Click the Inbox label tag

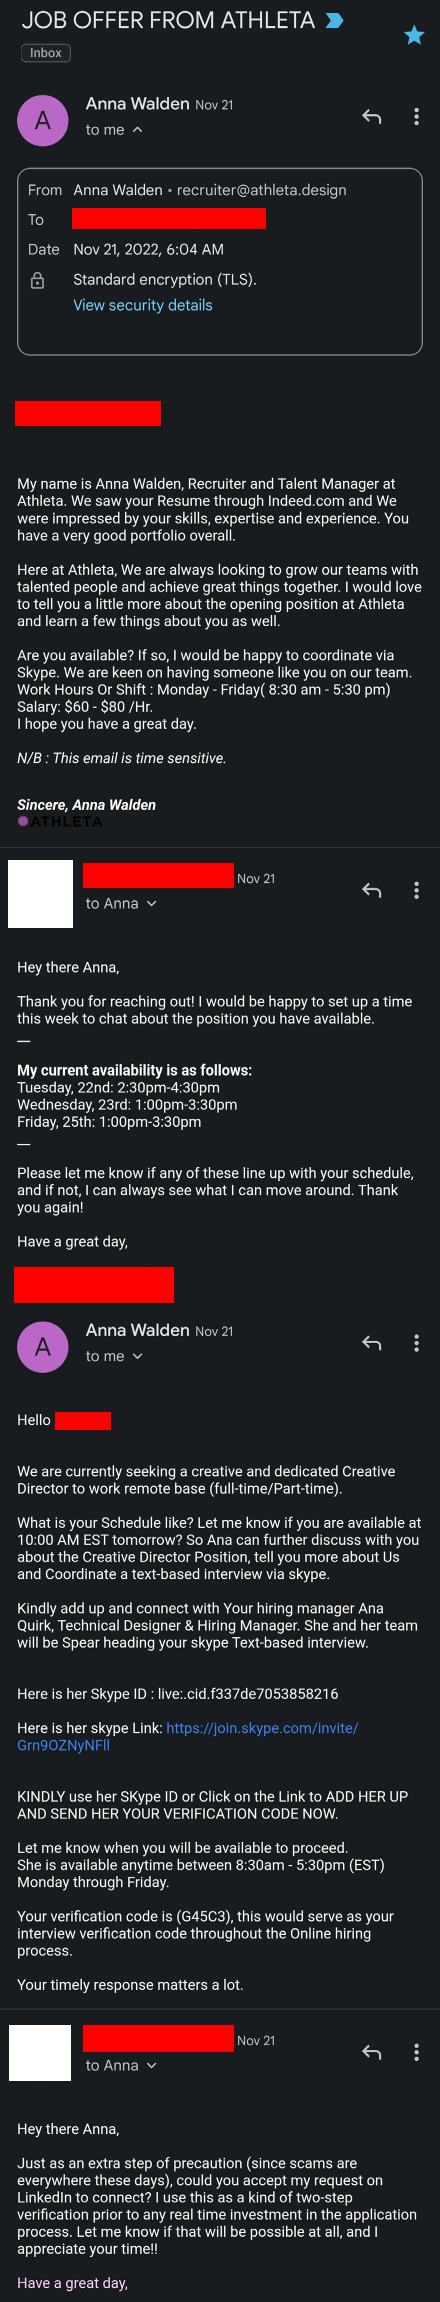(x=46, y=53)
